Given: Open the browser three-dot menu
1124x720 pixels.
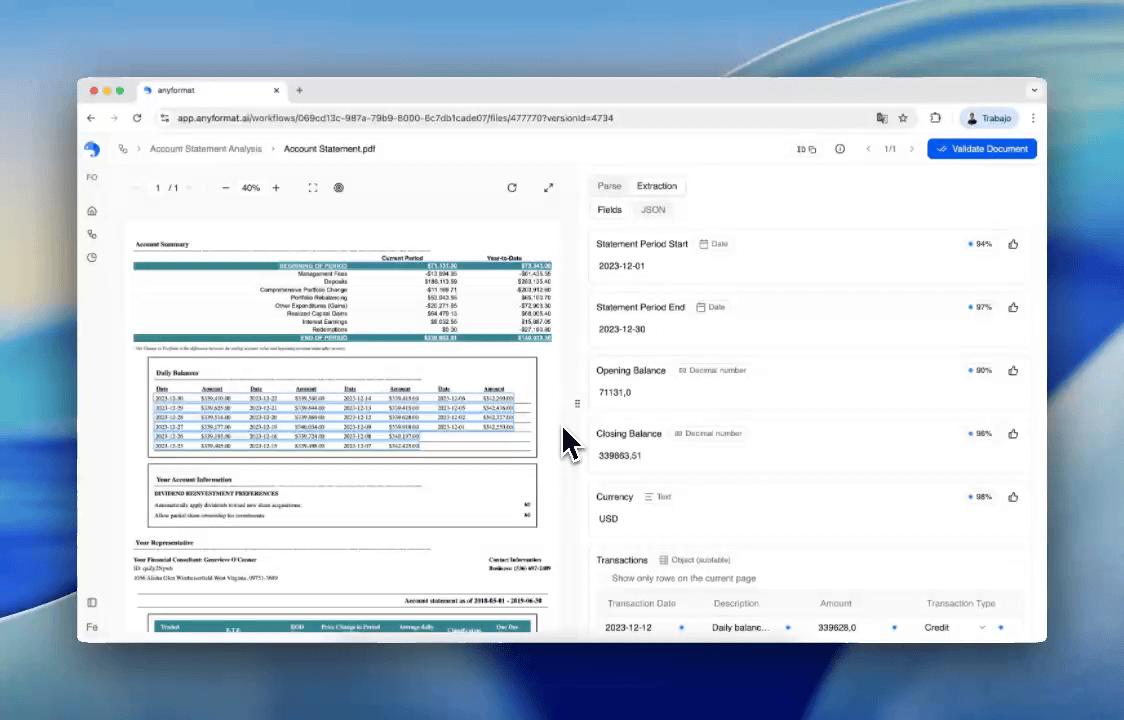Looking at the screenshot, I should click(x=1033, y=118).
